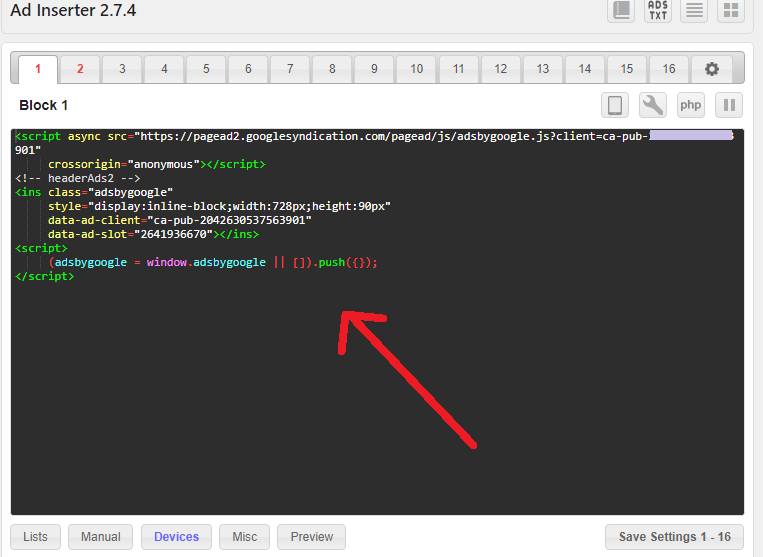Open the Lists settings

pos(36,537)
